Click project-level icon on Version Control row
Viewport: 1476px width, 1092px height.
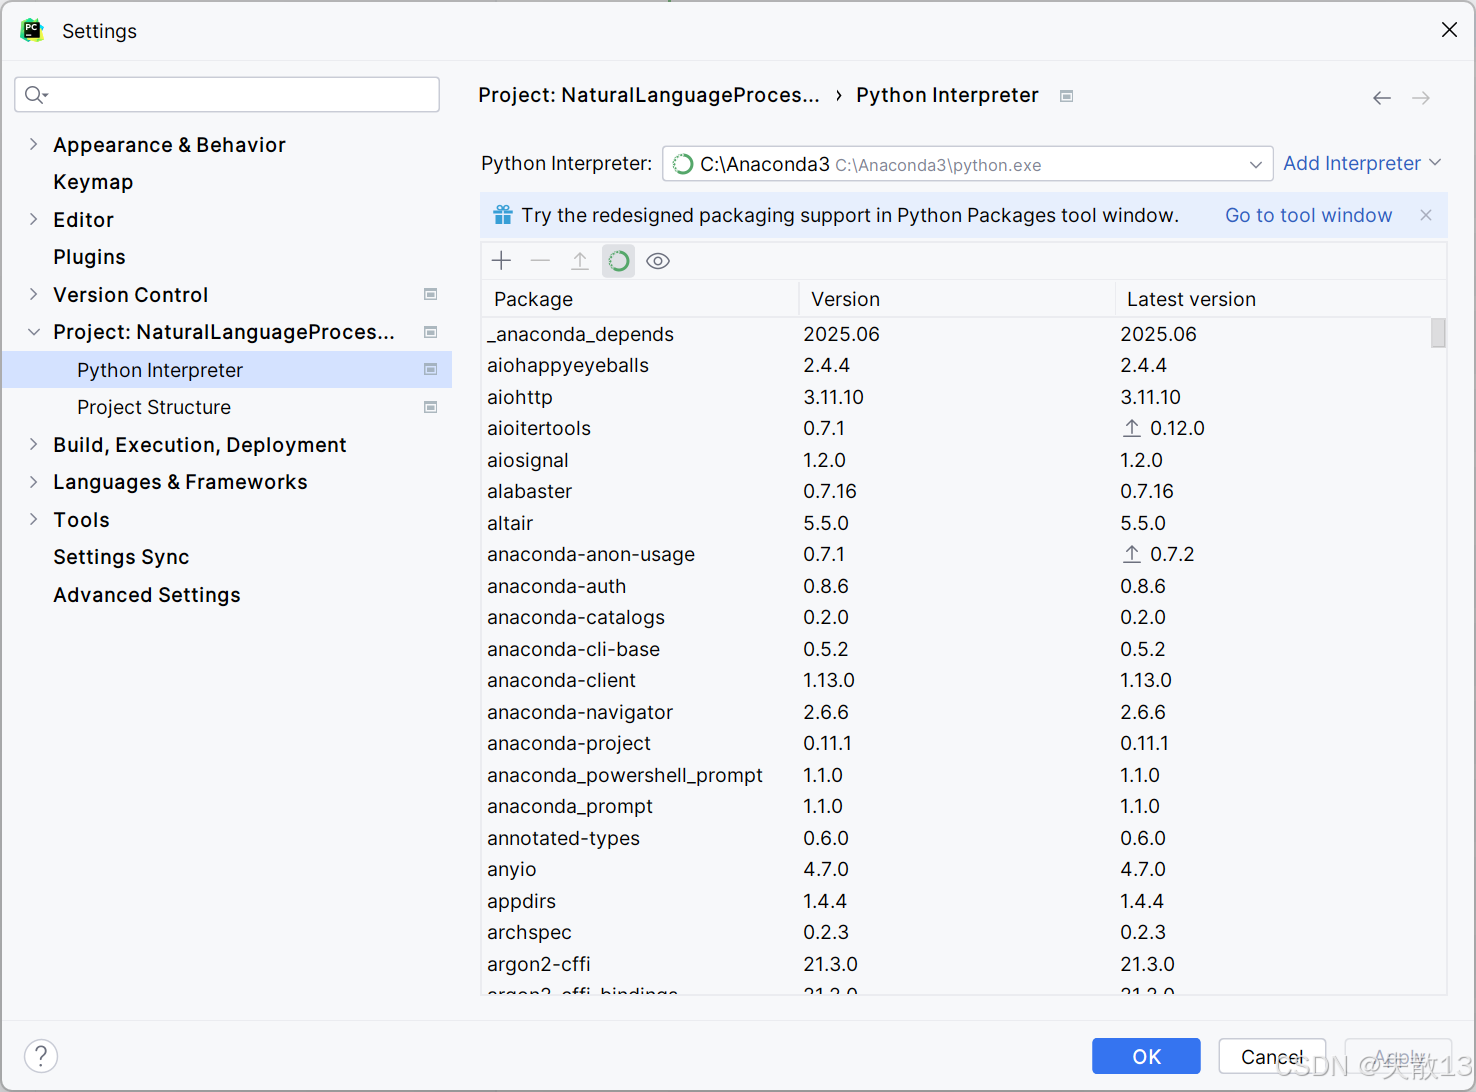(431, 294)
